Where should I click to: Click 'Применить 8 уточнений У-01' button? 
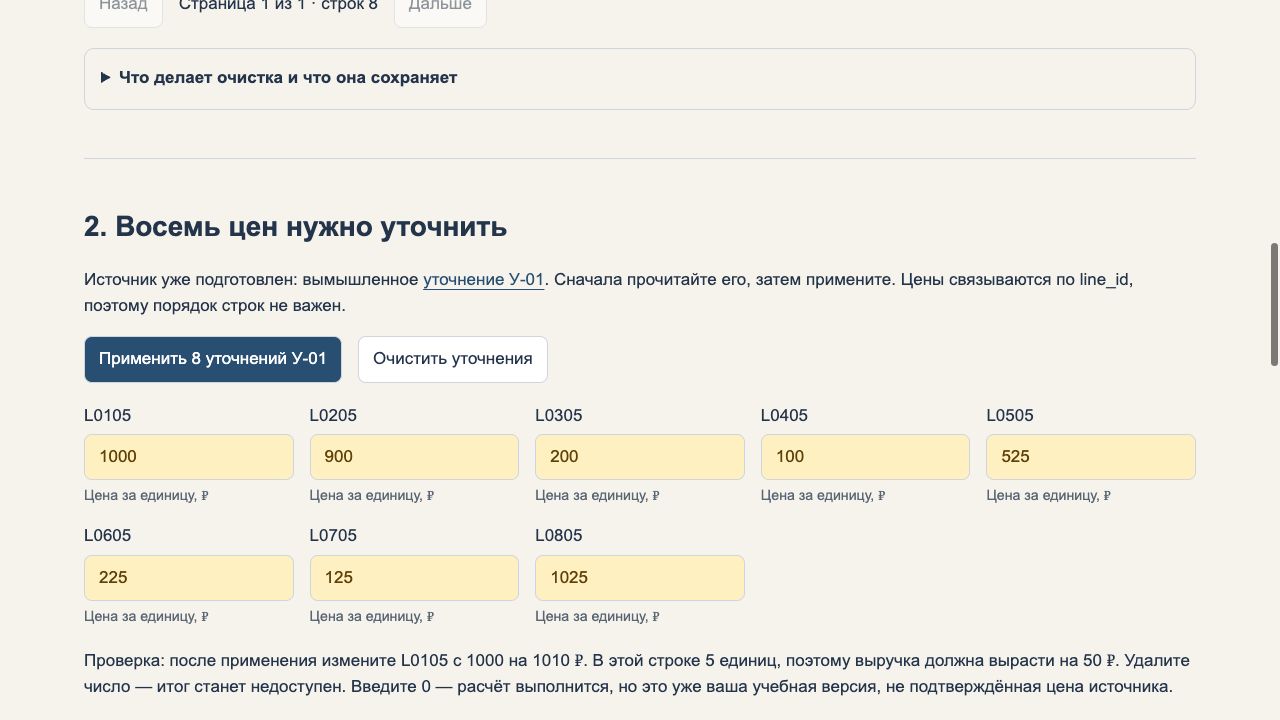[213, 359]
